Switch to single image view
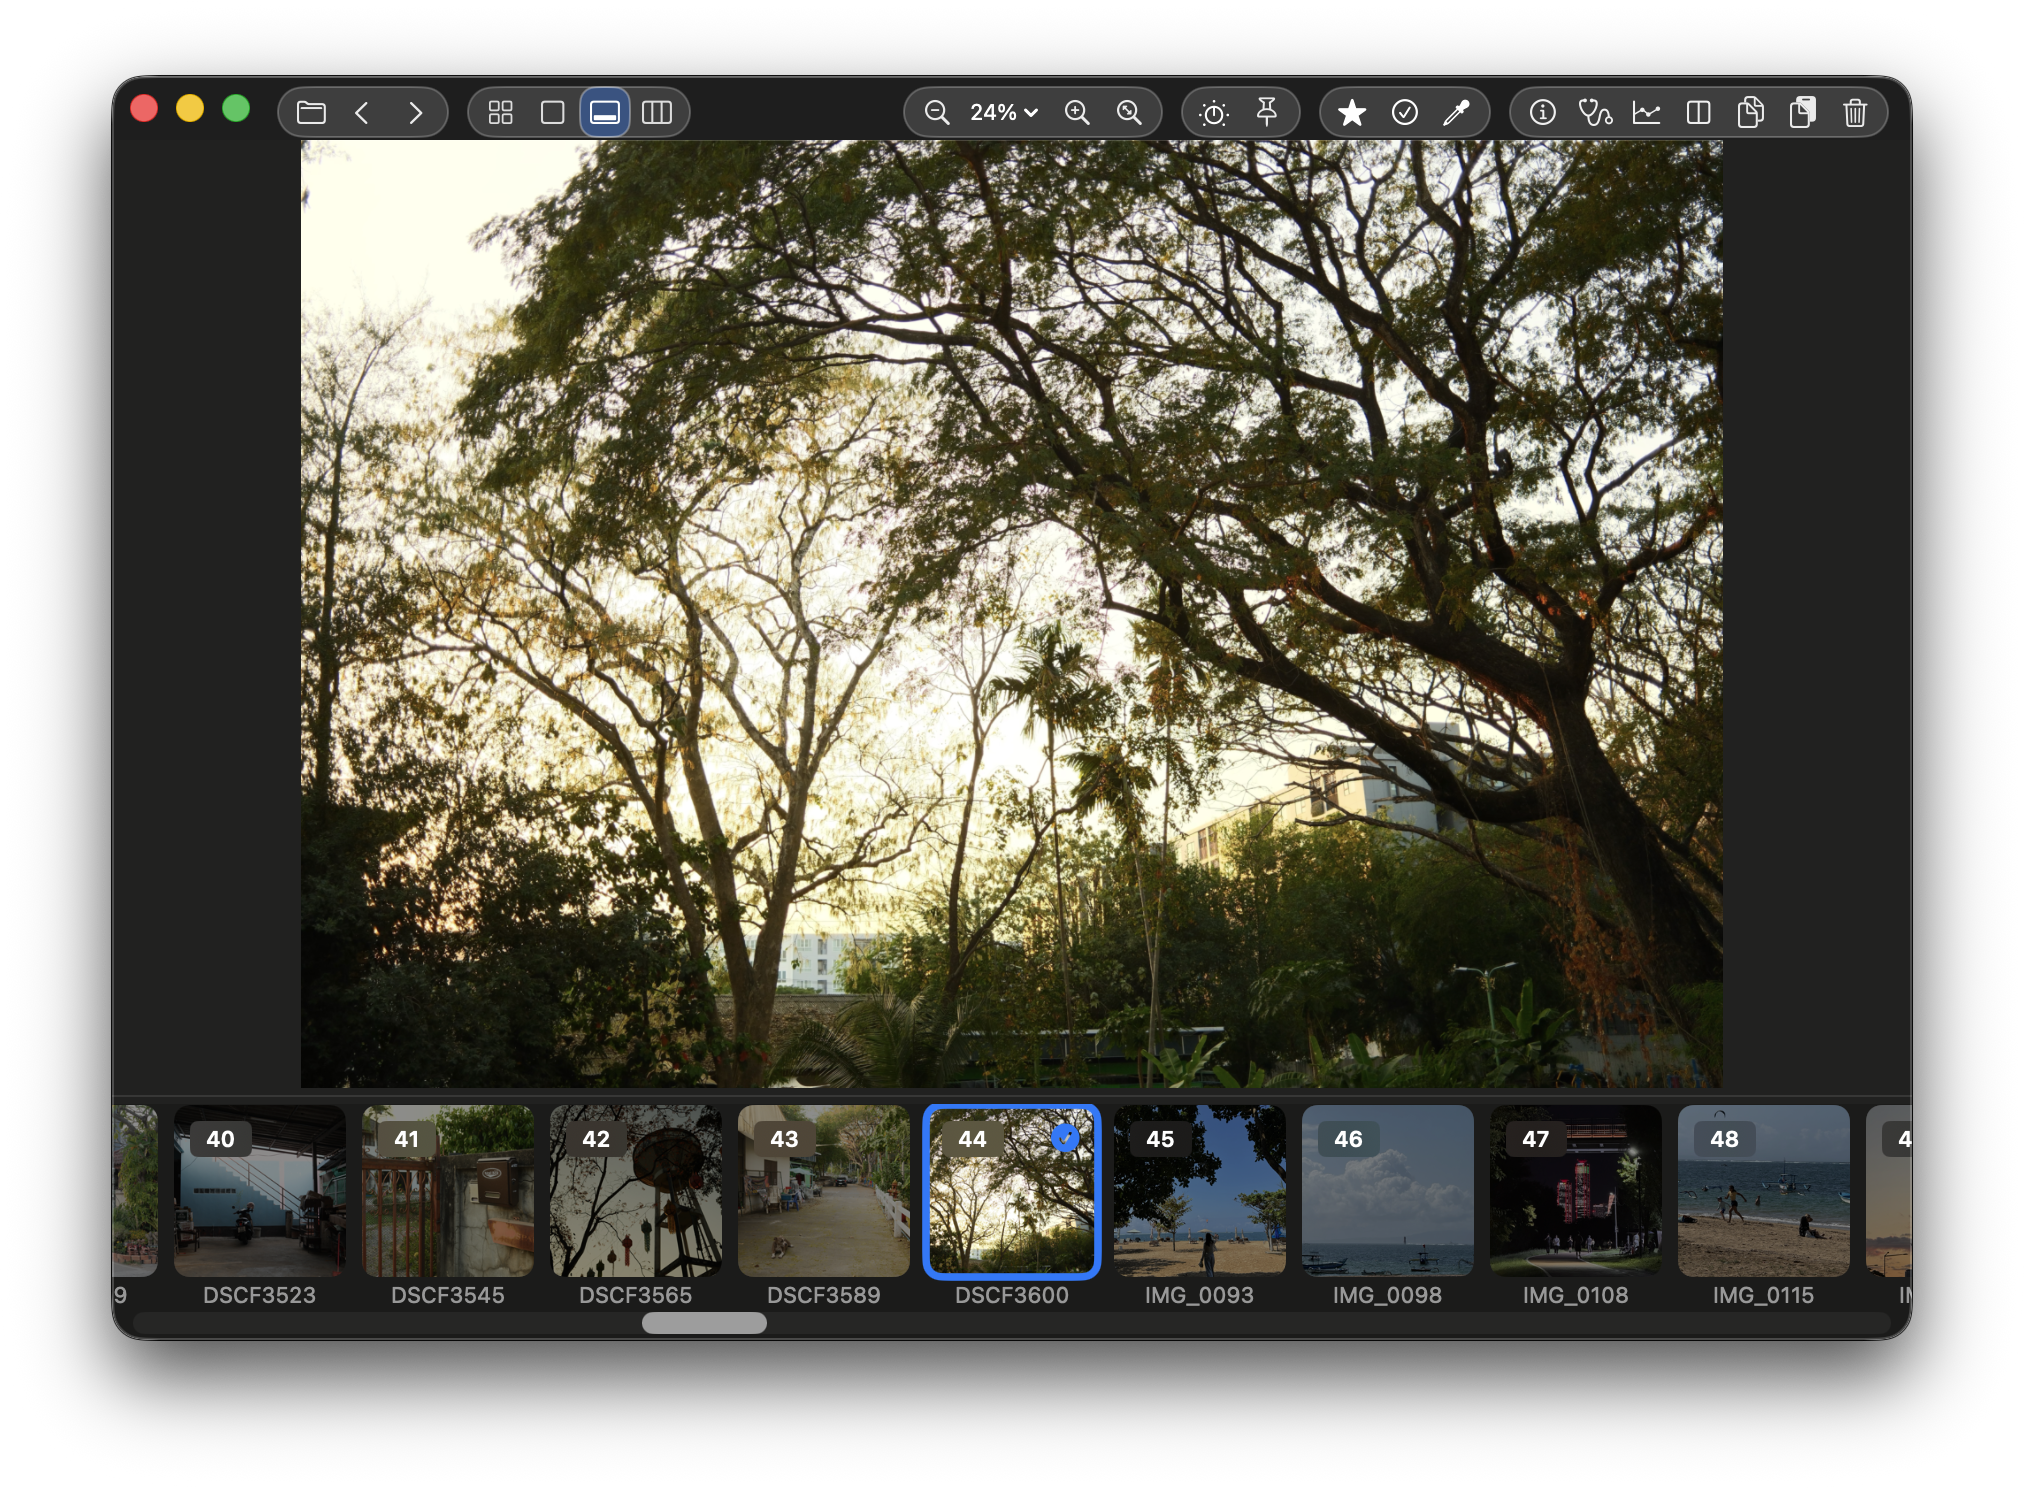Image resolution: width=2024 pixels, height=1488 pixels. [553, 112]
